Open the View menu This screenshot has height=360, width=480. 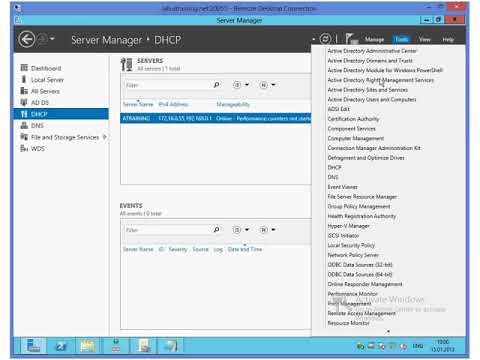[424, 40]
